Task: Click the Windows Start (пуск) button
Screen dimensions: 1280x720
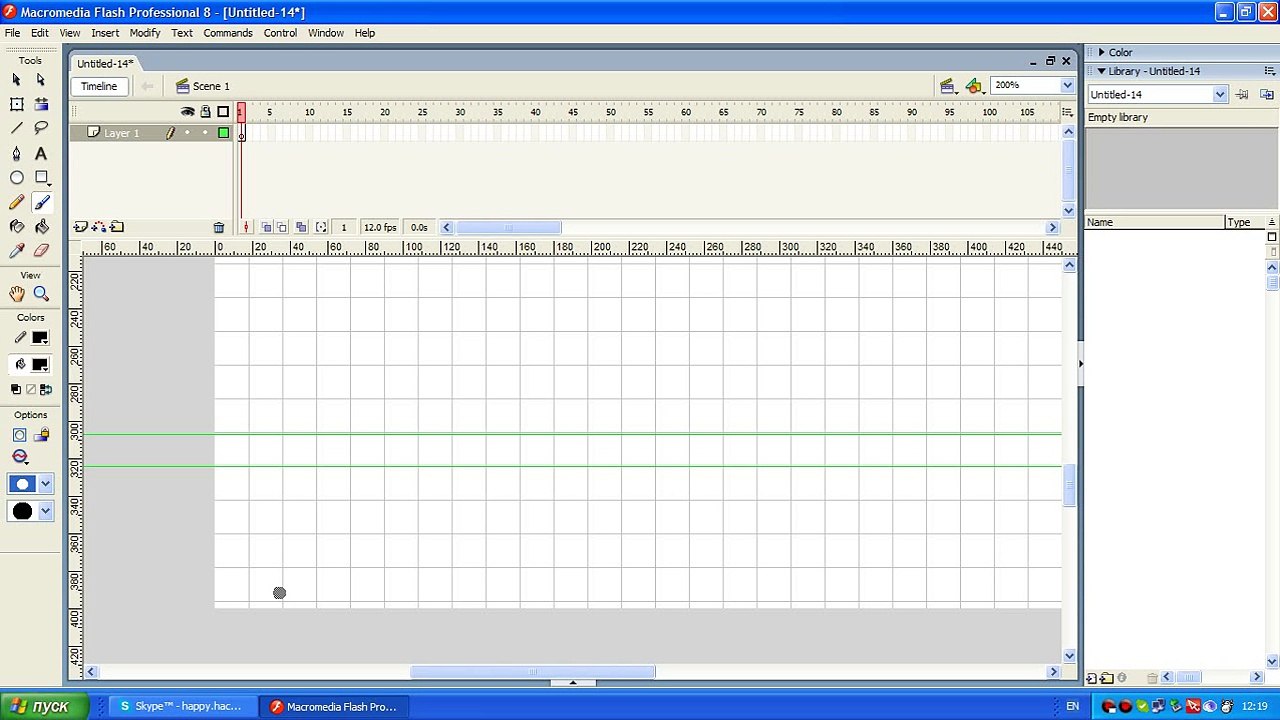Action: pos(44,707)
